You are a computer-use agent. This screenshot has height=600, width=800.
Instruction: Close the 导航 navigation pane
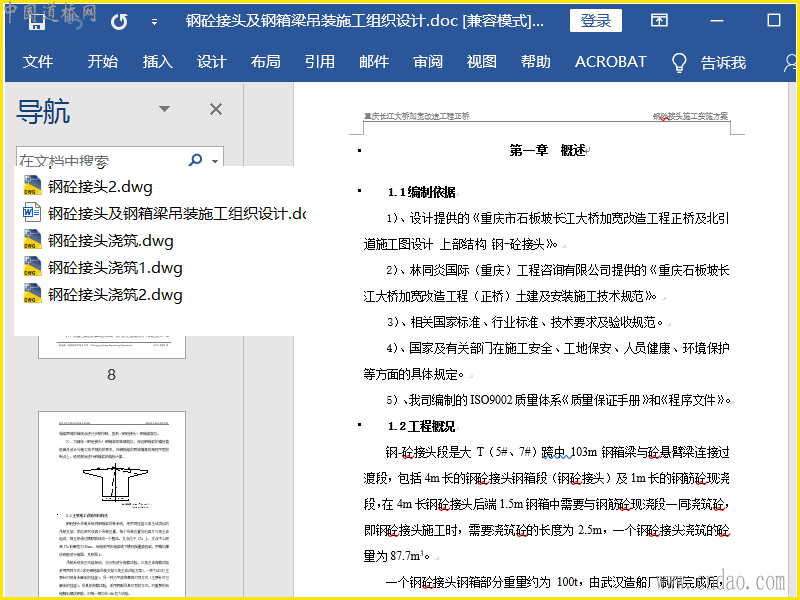tap(216, 109)
